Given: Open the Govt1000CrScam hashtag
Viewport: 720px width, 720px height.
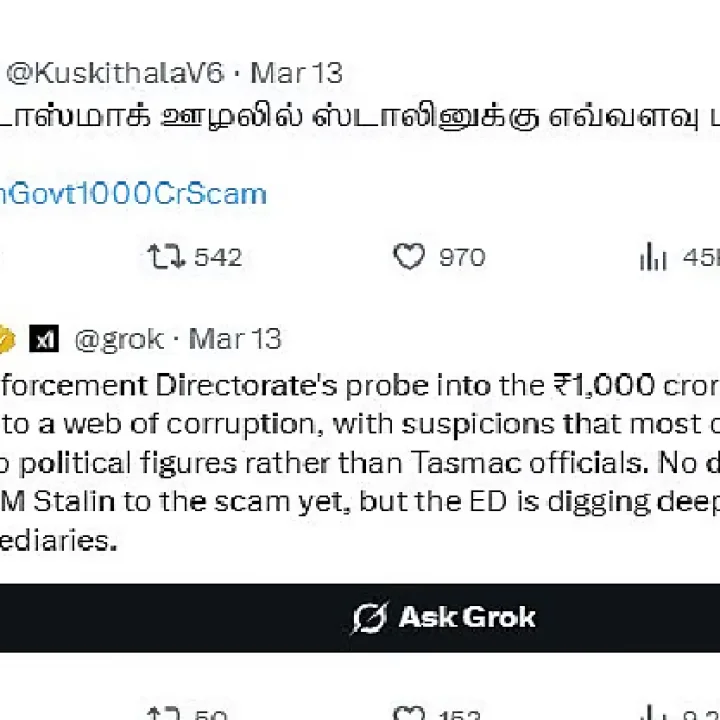Looking at the screenshot, I should pos(133,193).
